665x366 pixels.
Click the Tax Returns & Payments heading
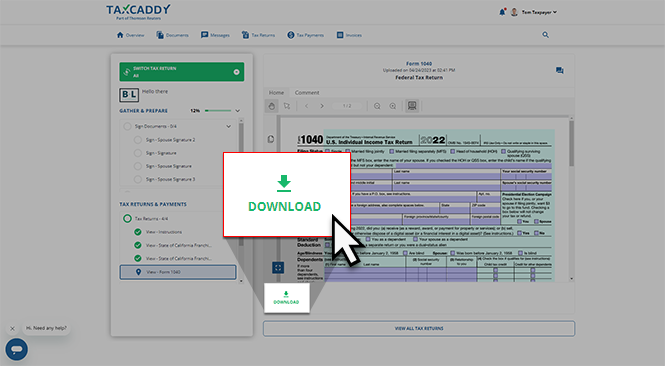pyautogui.click(x=153, y=204)
